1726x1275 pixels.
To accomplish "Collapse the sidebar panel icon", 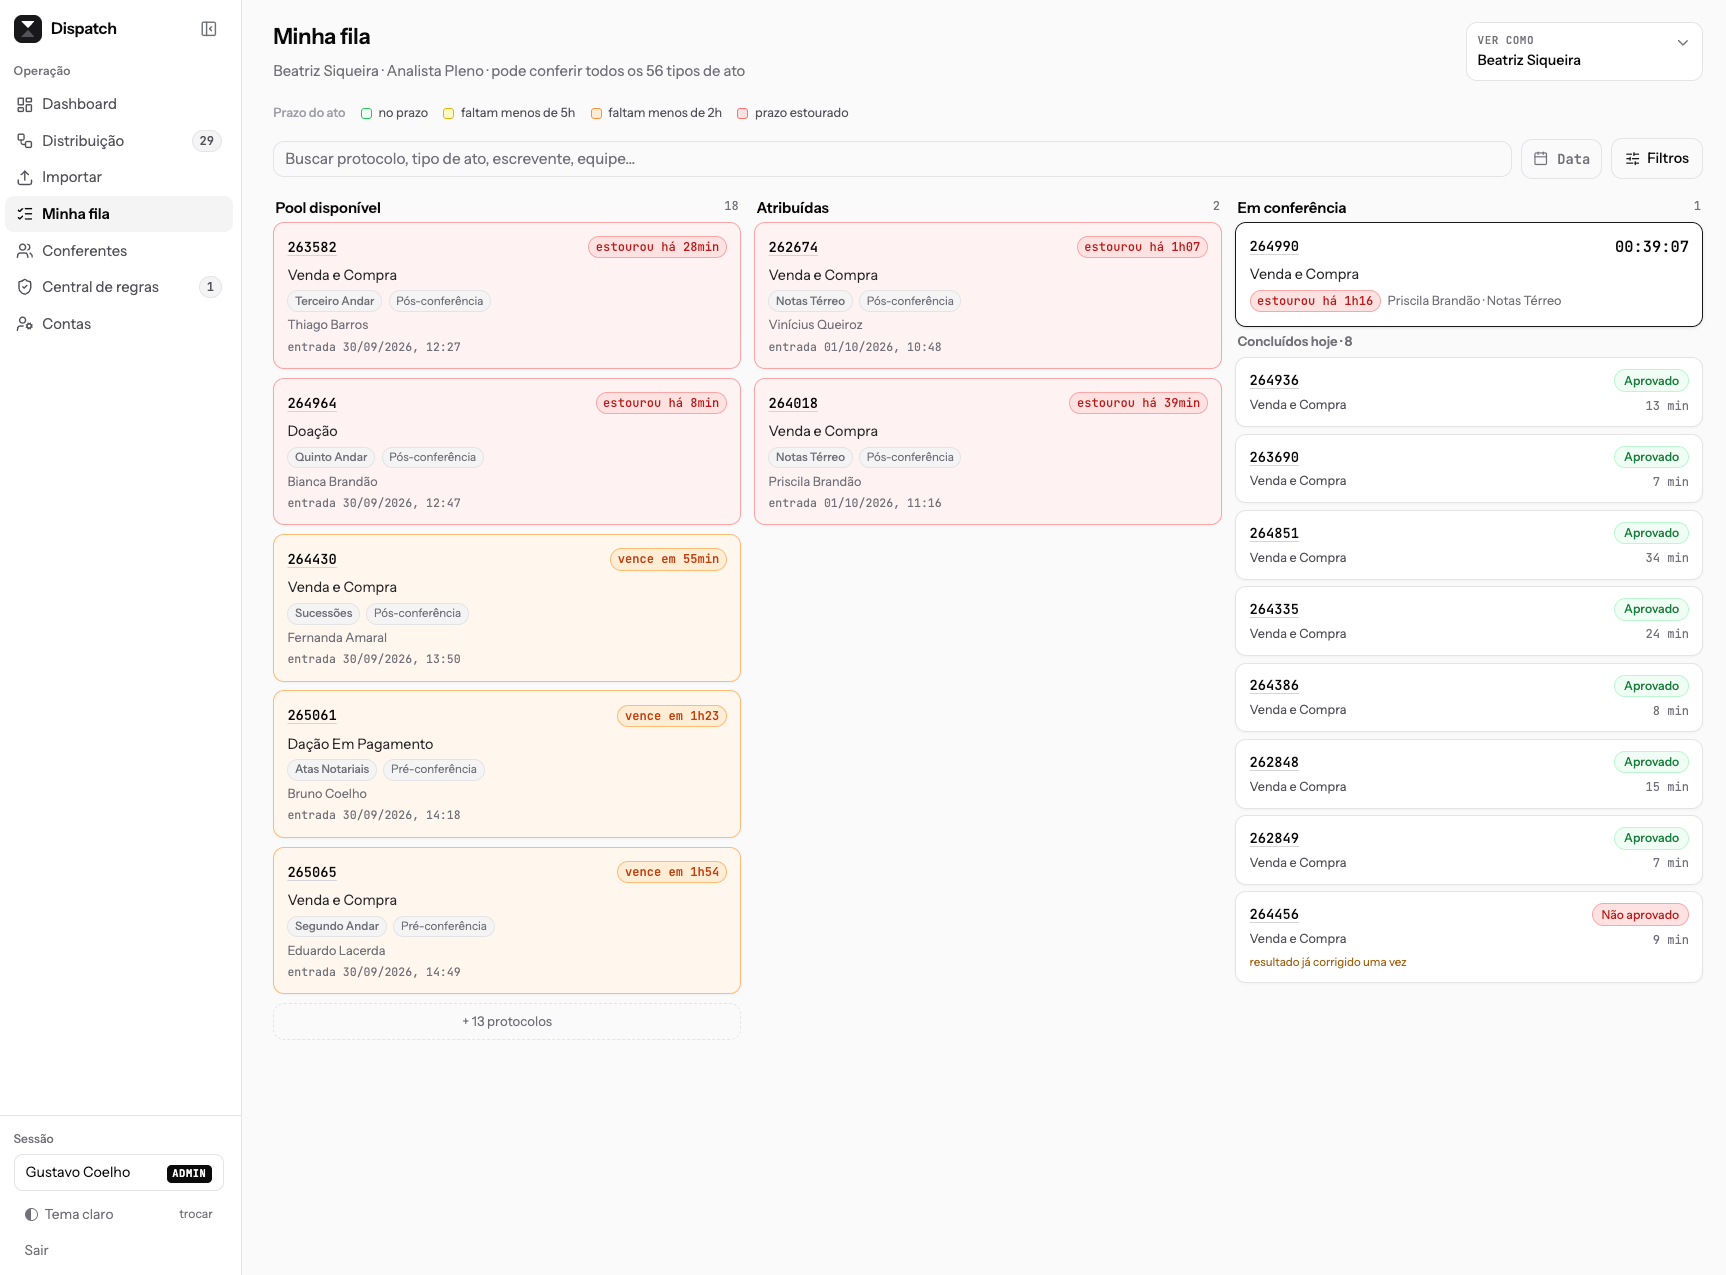I will (x=209, y=29).
